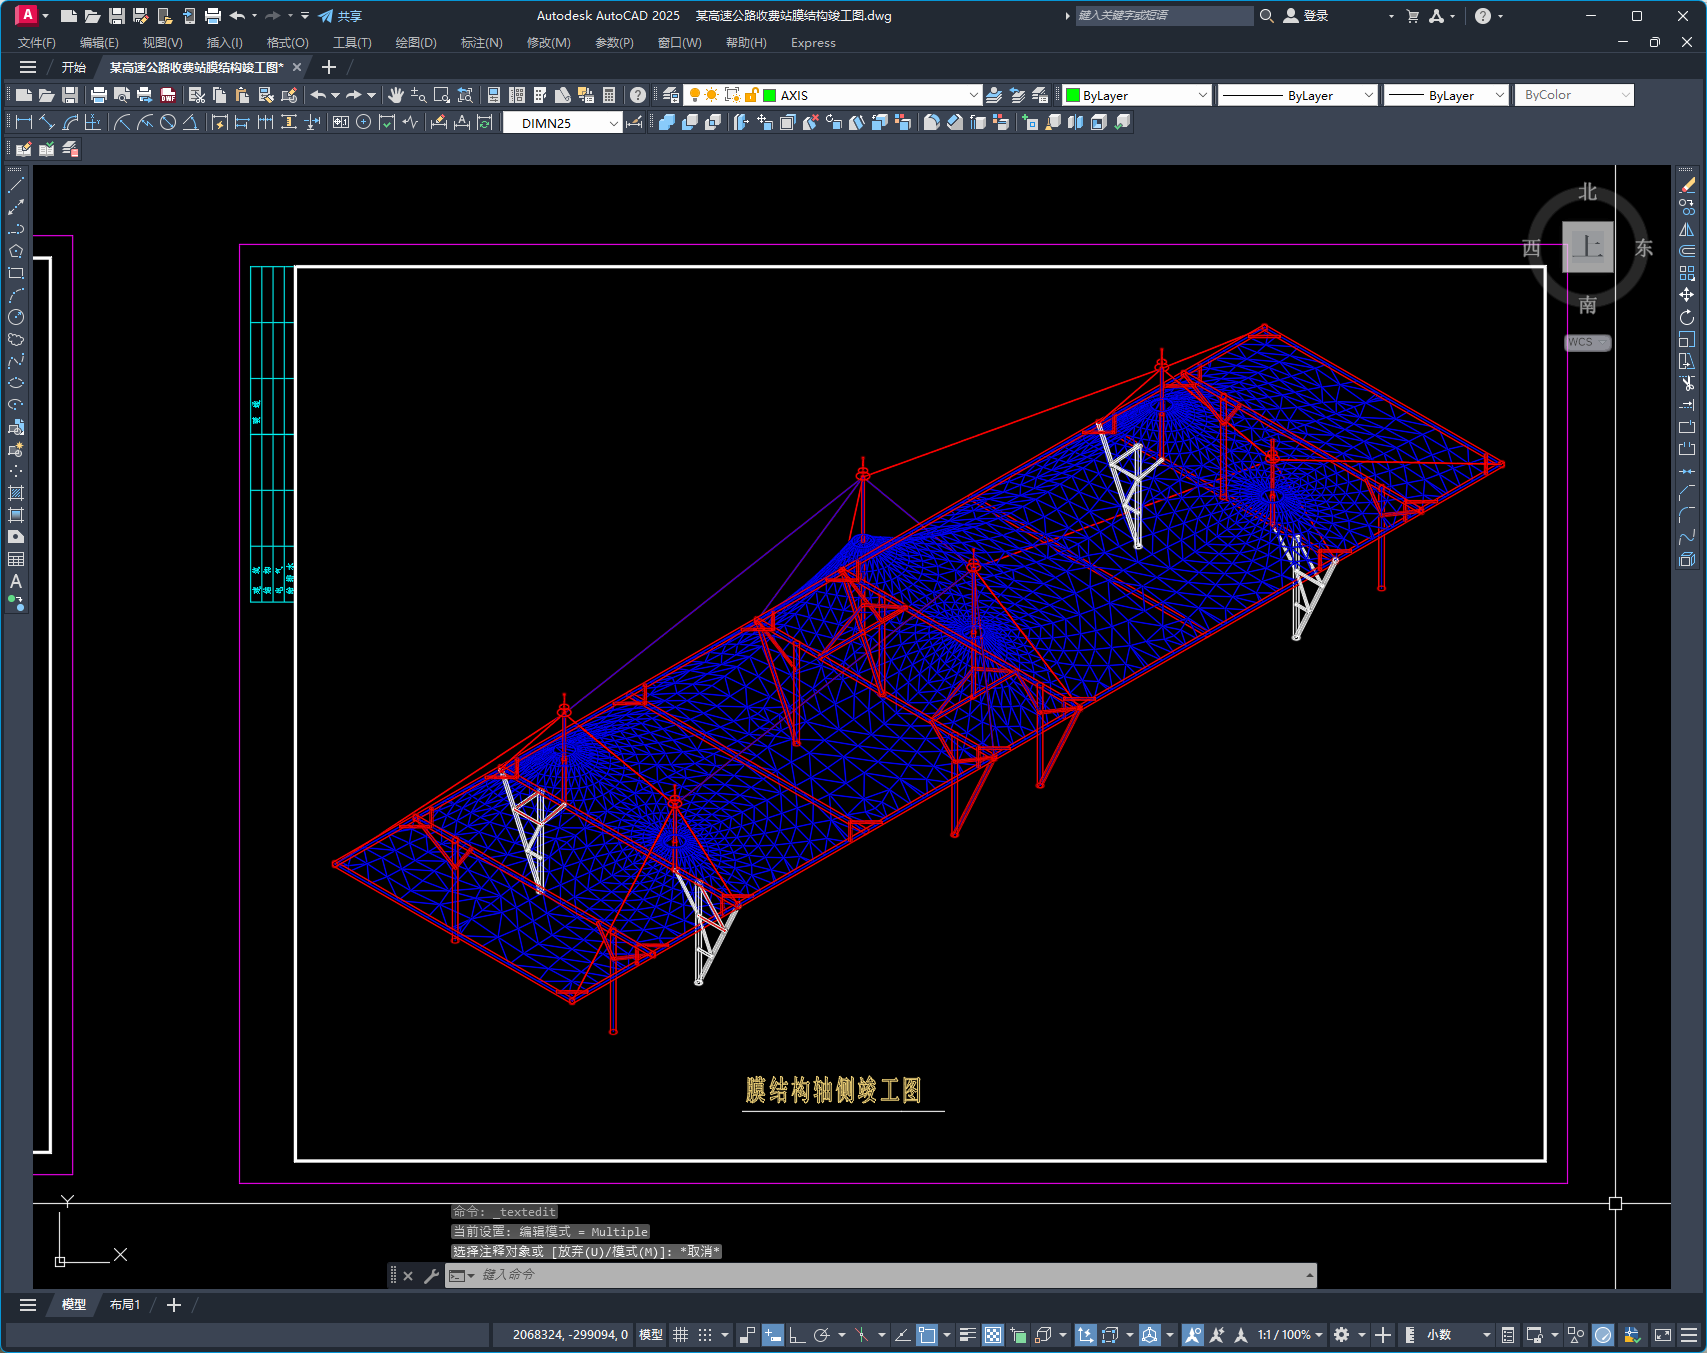The width and height of the screenshot is (1707, 1353).
Task: Choose the Polygon draw tool
Action: [16, 251]
